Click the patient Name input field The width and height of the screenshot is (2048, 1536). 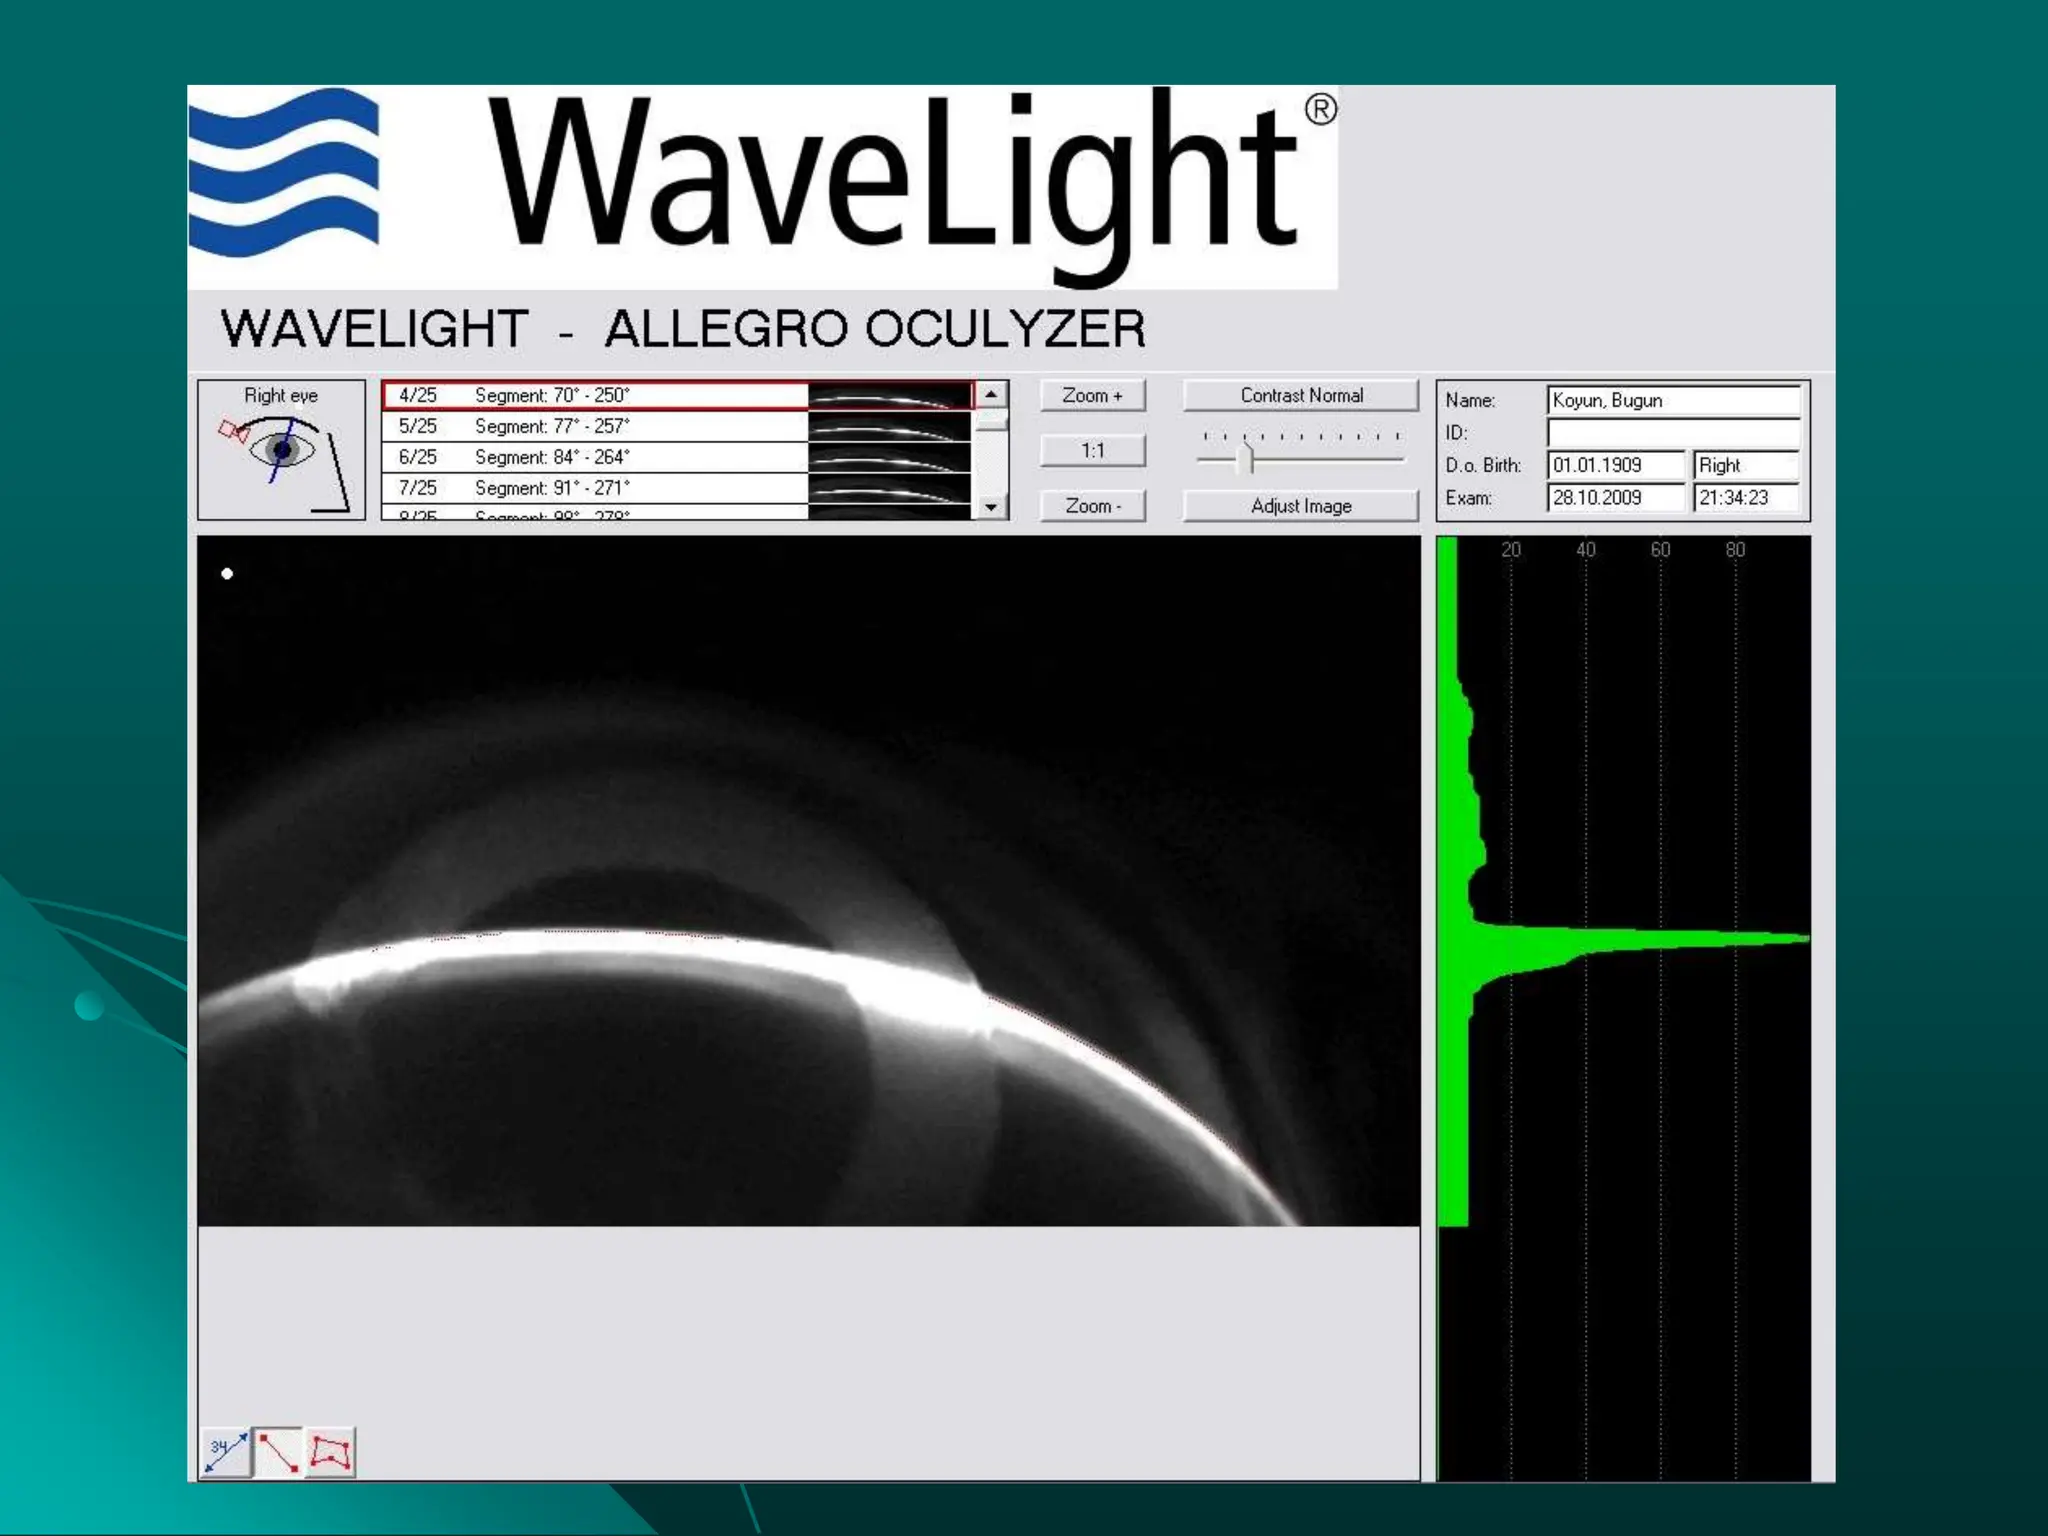click(x=1672, y=401)
